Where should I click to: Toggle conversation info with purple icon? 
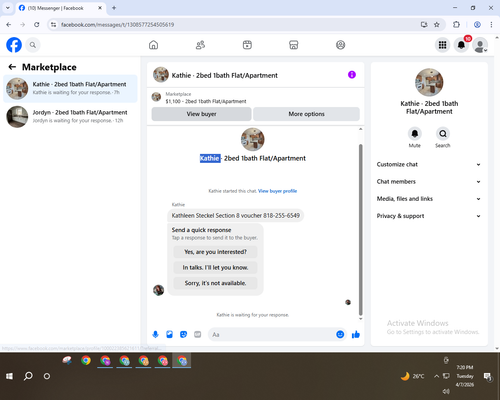pyautogui.click(x=352, y=75)
